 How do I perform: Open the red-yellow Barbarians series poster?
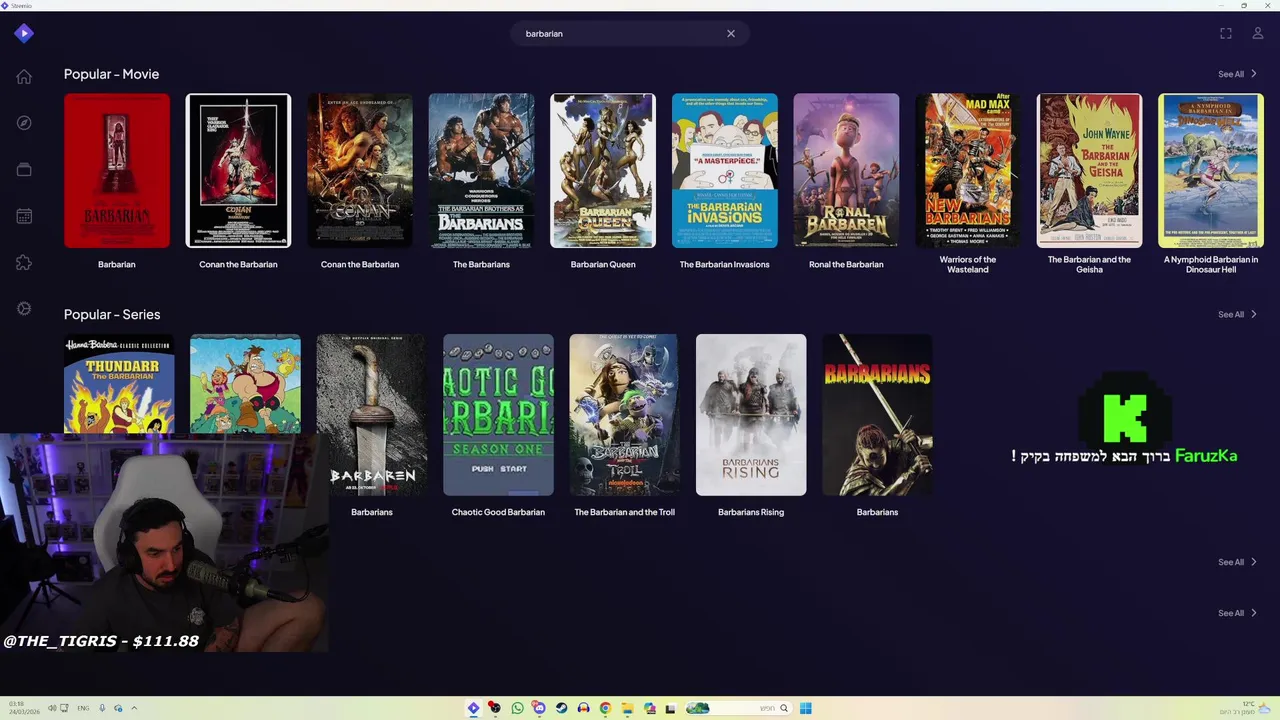[x=877, y=415]
